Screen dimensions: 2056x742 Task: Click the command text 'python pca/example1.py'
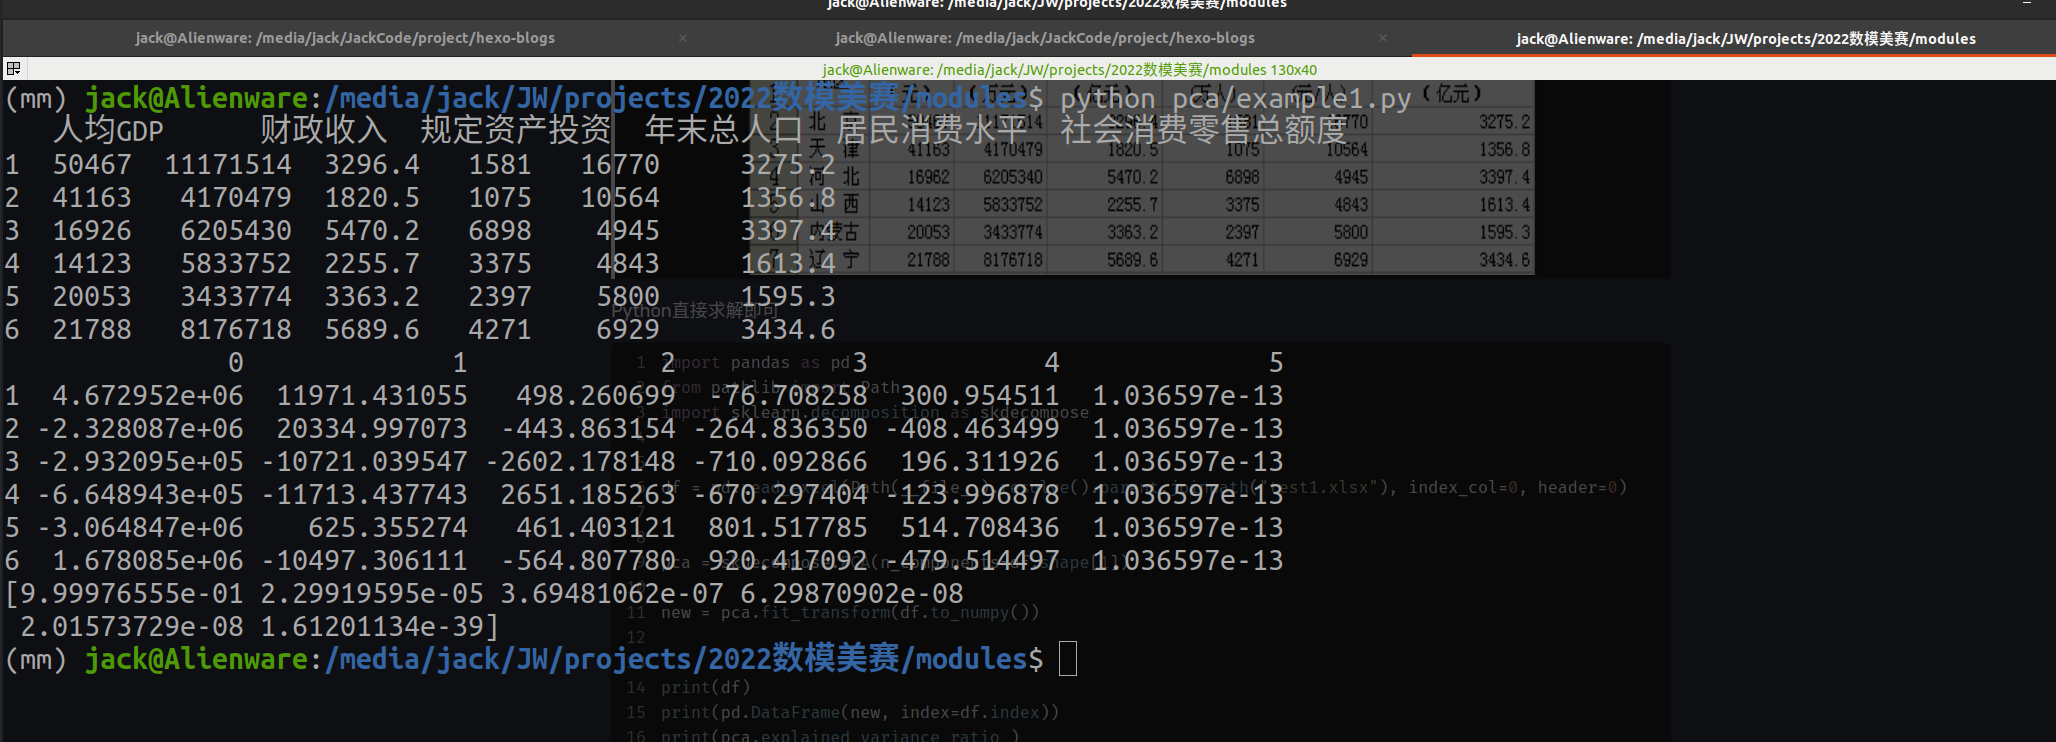(1235, 99)
